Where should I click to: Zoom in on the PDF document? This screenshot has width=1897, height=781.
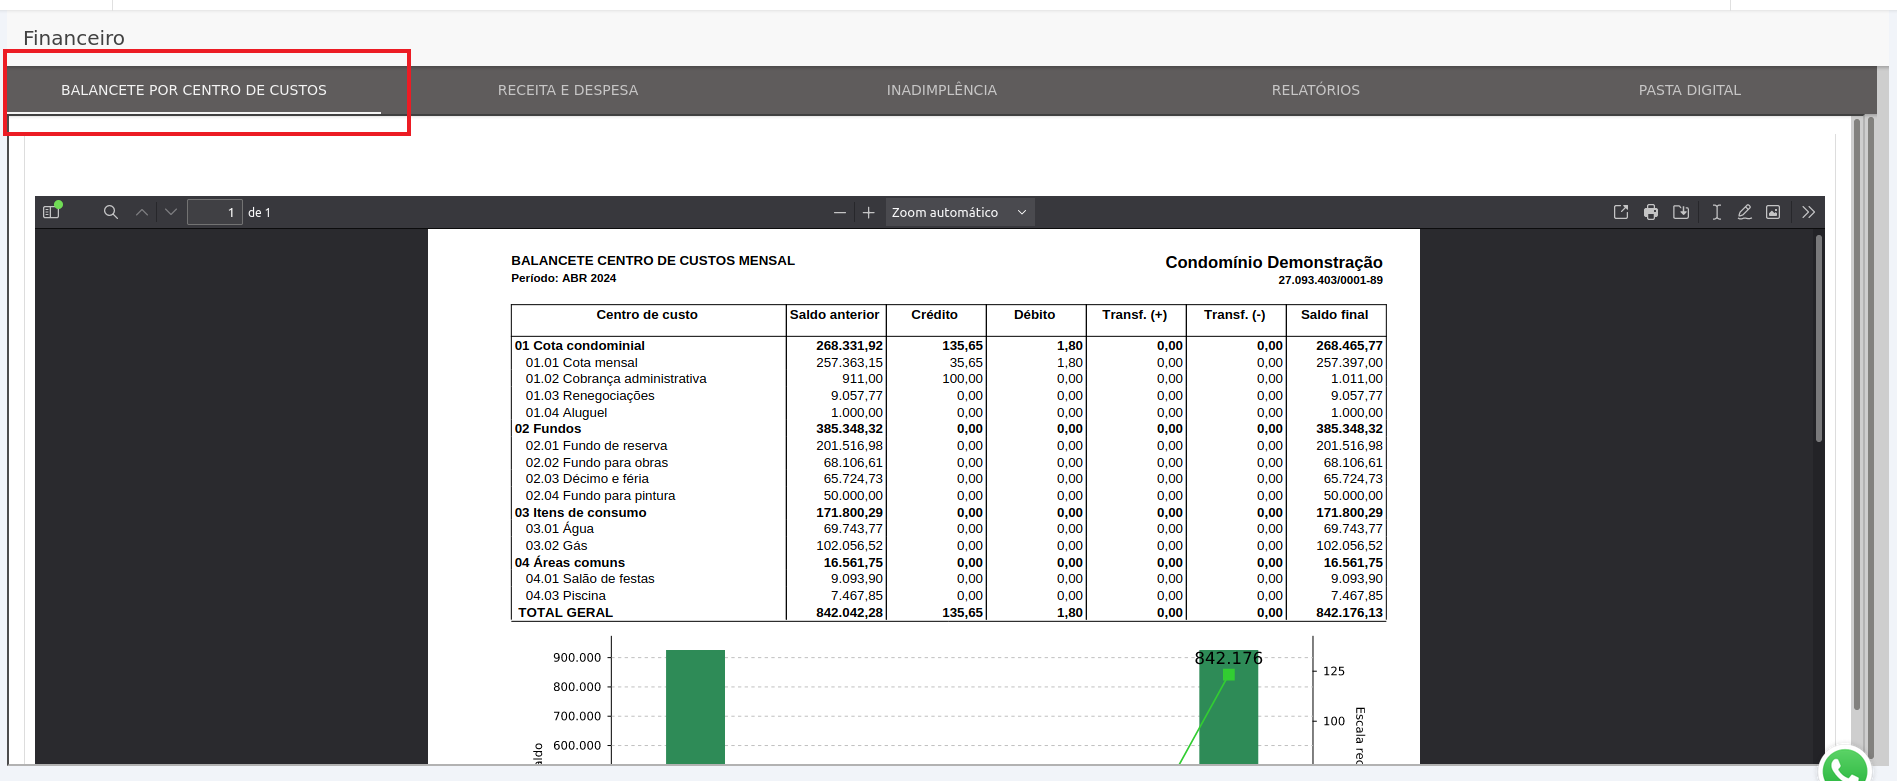coord(869,212)
